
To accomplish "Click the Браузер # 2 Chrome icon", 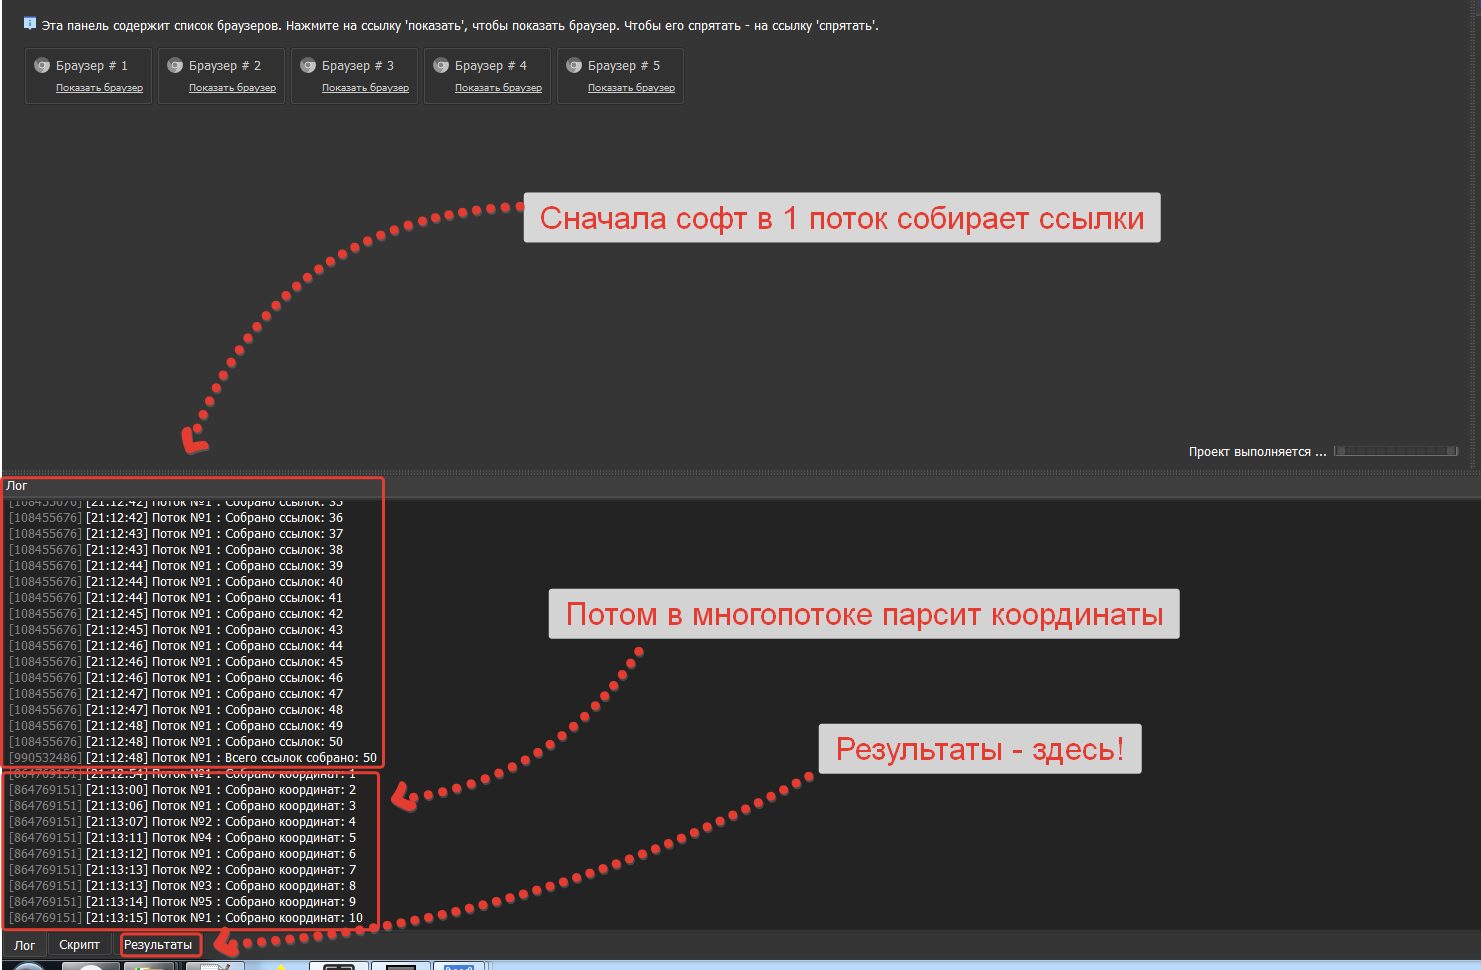I will point(175,66).
